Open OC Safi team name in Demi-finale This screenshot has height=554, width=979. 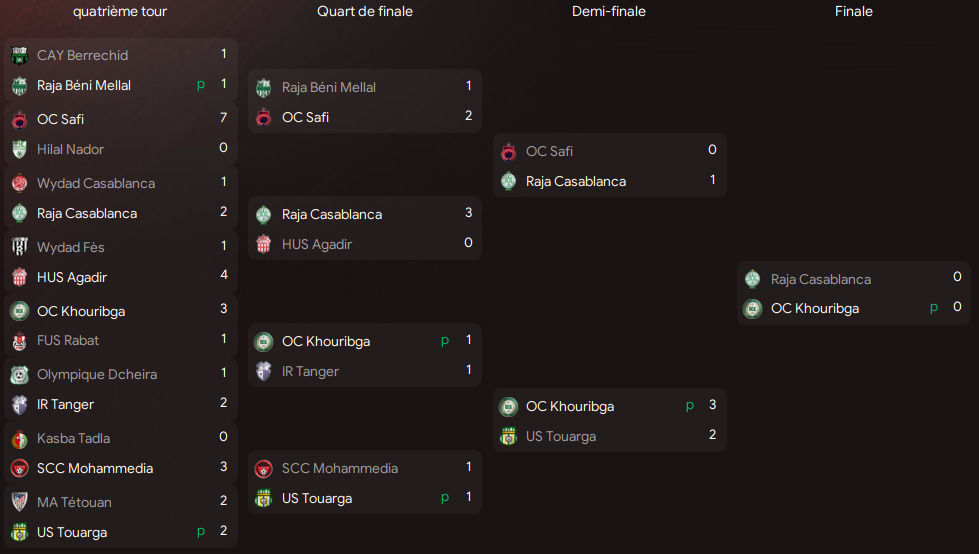(549, 151)
